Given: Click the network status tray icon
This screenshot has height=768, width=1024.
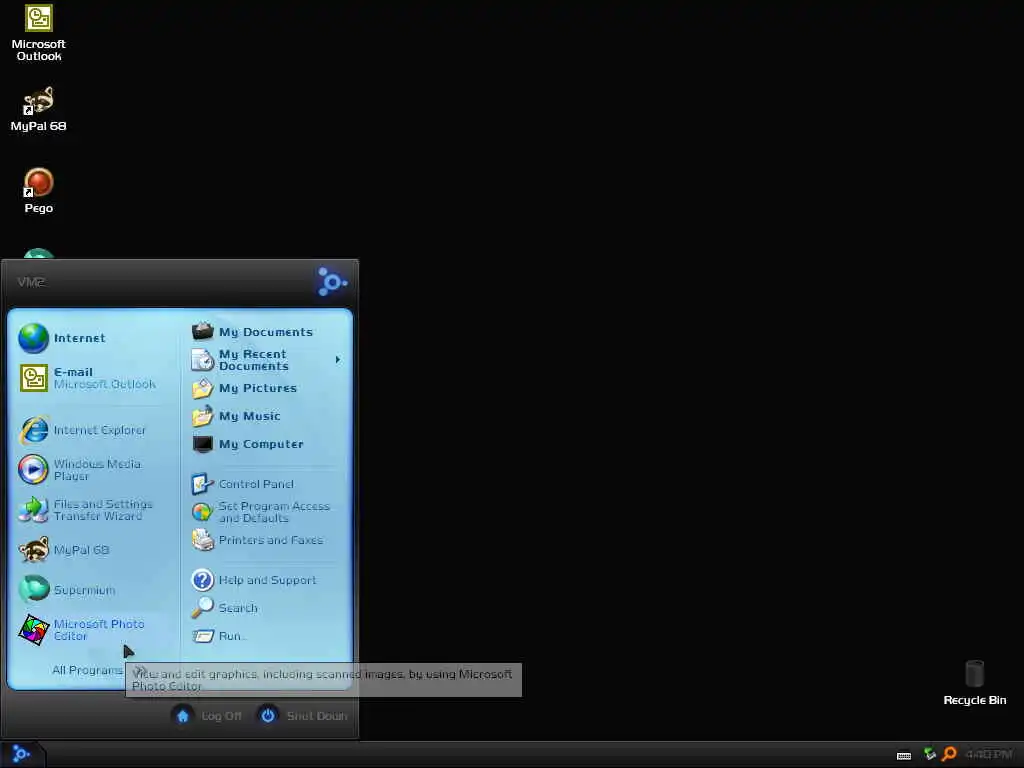Looking at the screenshot, I should click(x=930, y=754).
